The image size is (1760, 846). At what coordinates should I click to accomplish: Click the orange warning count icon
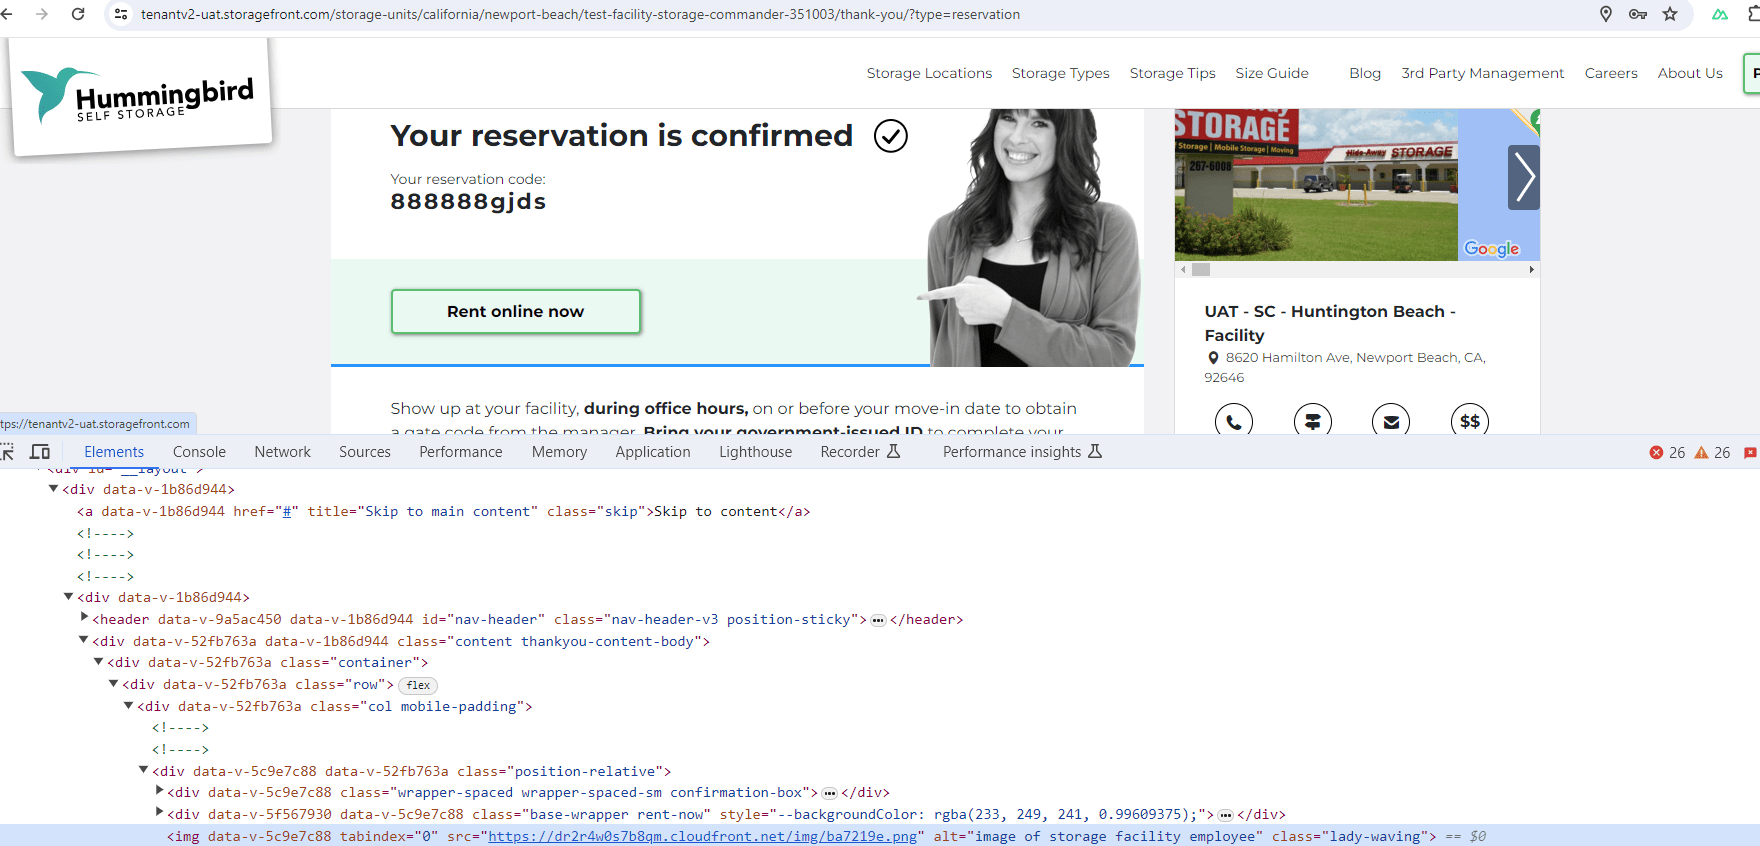coord(1701,452)
